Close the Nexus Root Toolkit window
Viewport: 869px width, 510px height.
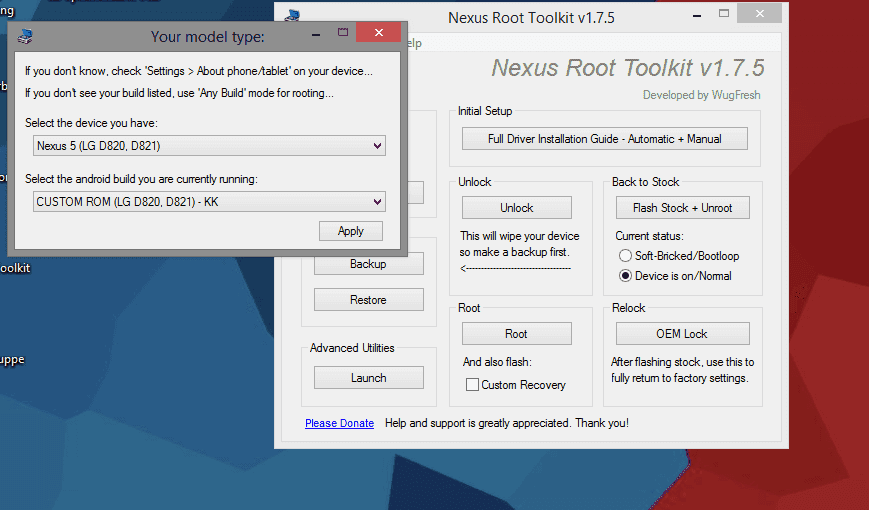point(759,13)
